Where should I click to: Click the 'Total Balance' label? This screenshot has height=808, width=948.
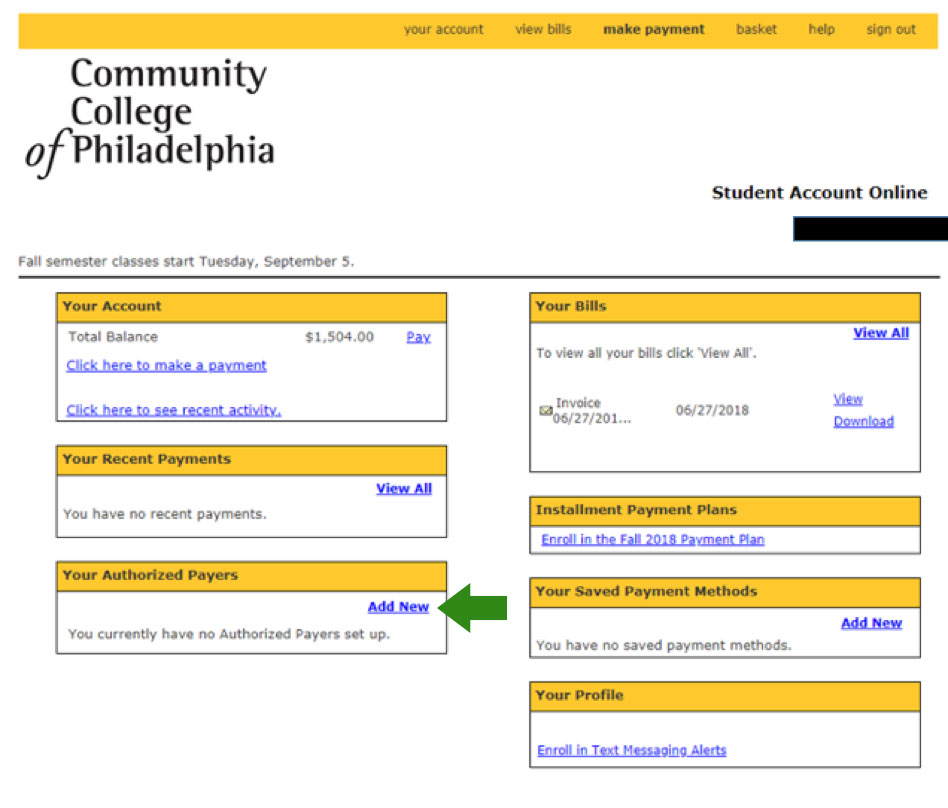(113, 337)
